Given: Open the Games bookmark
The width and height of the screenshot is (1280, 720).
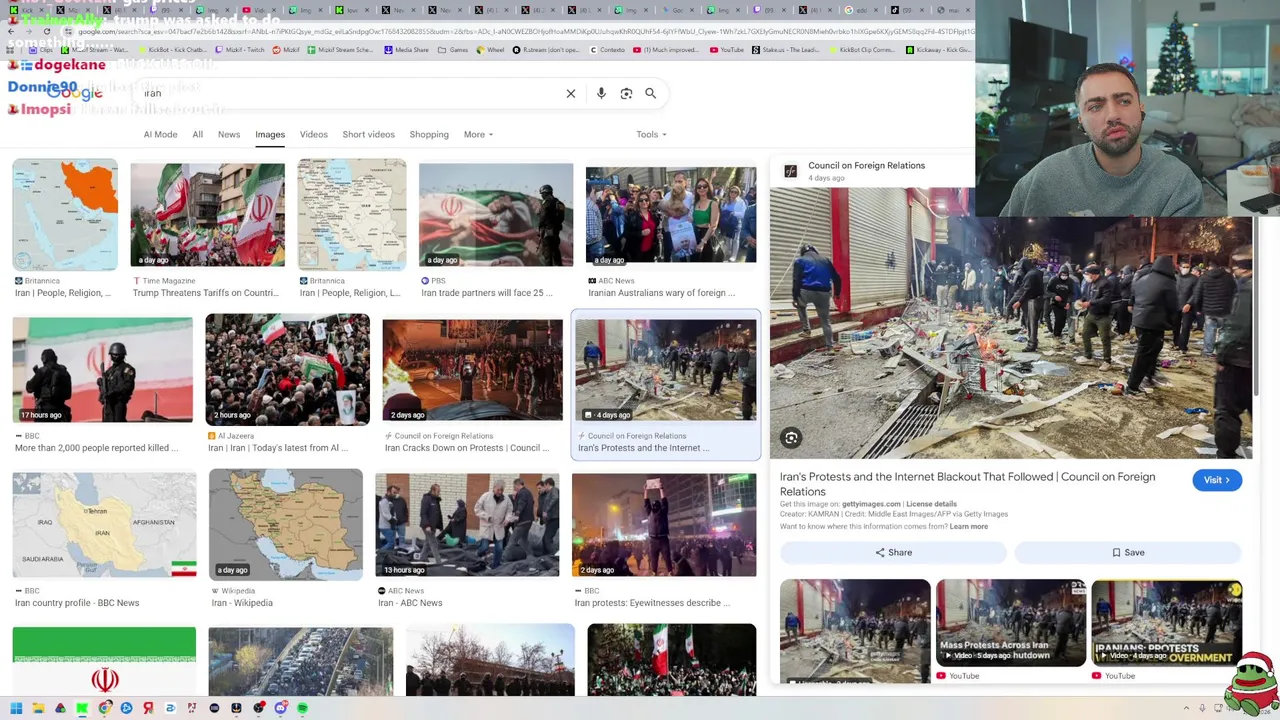Looking at the screenshot, I should tap(454, 50).
